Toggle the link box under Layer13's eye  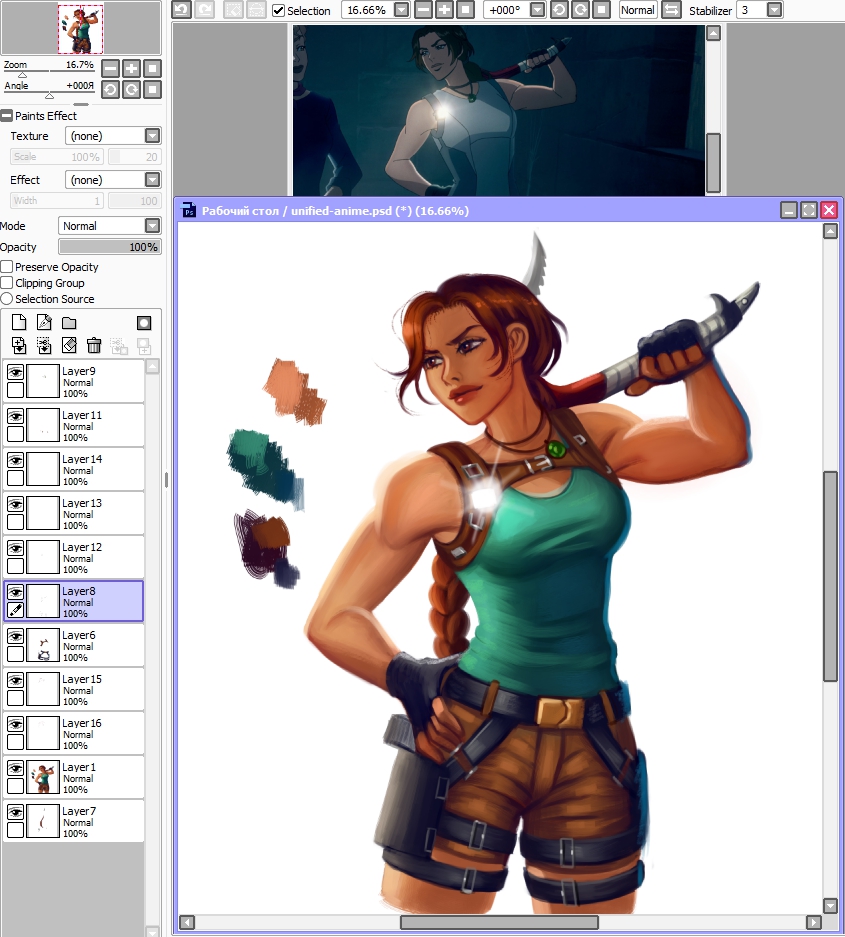16,522
